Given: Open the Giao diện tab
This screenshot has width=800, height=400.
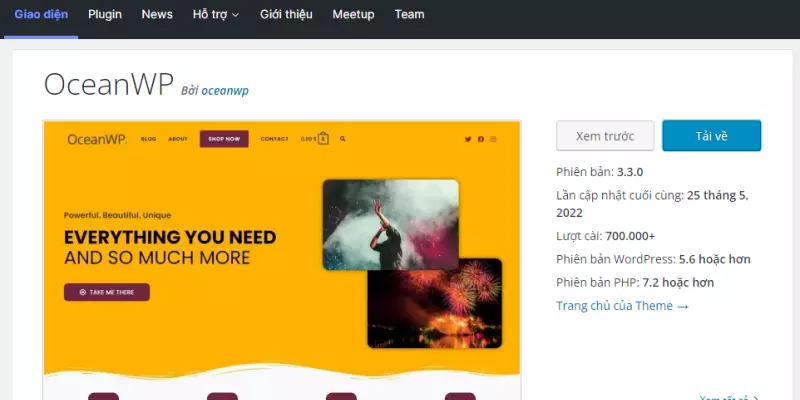Looking at the screenshot, I should pos(41,14).
